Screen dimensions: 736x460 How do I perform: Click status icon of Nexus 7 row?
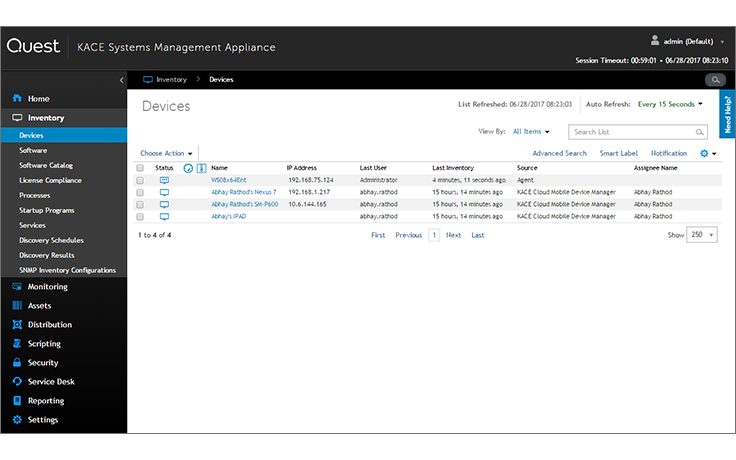coord(164,192)
